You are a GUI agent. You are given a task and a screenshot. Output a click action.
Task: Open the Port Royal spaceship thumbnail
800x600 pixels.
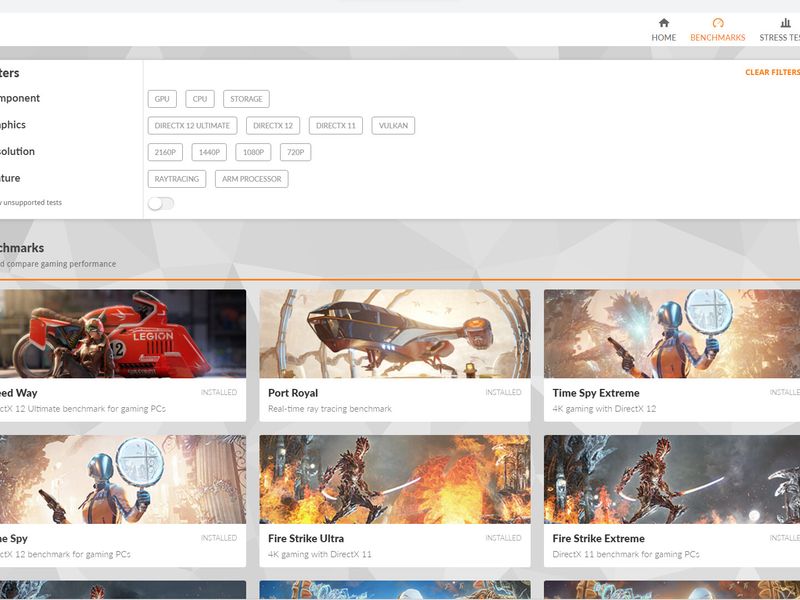395,334
